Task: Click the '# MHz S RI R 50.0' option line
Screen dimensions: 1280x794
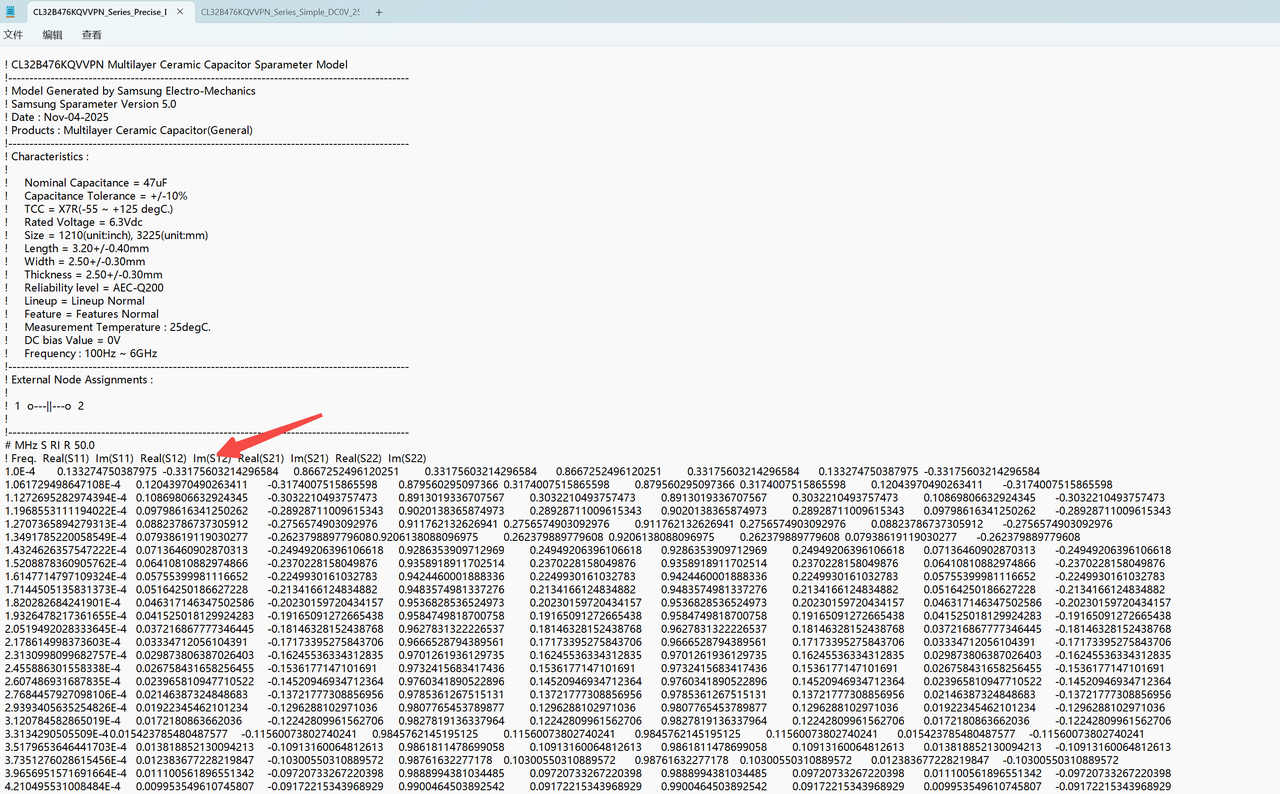Action: [50, 445]
